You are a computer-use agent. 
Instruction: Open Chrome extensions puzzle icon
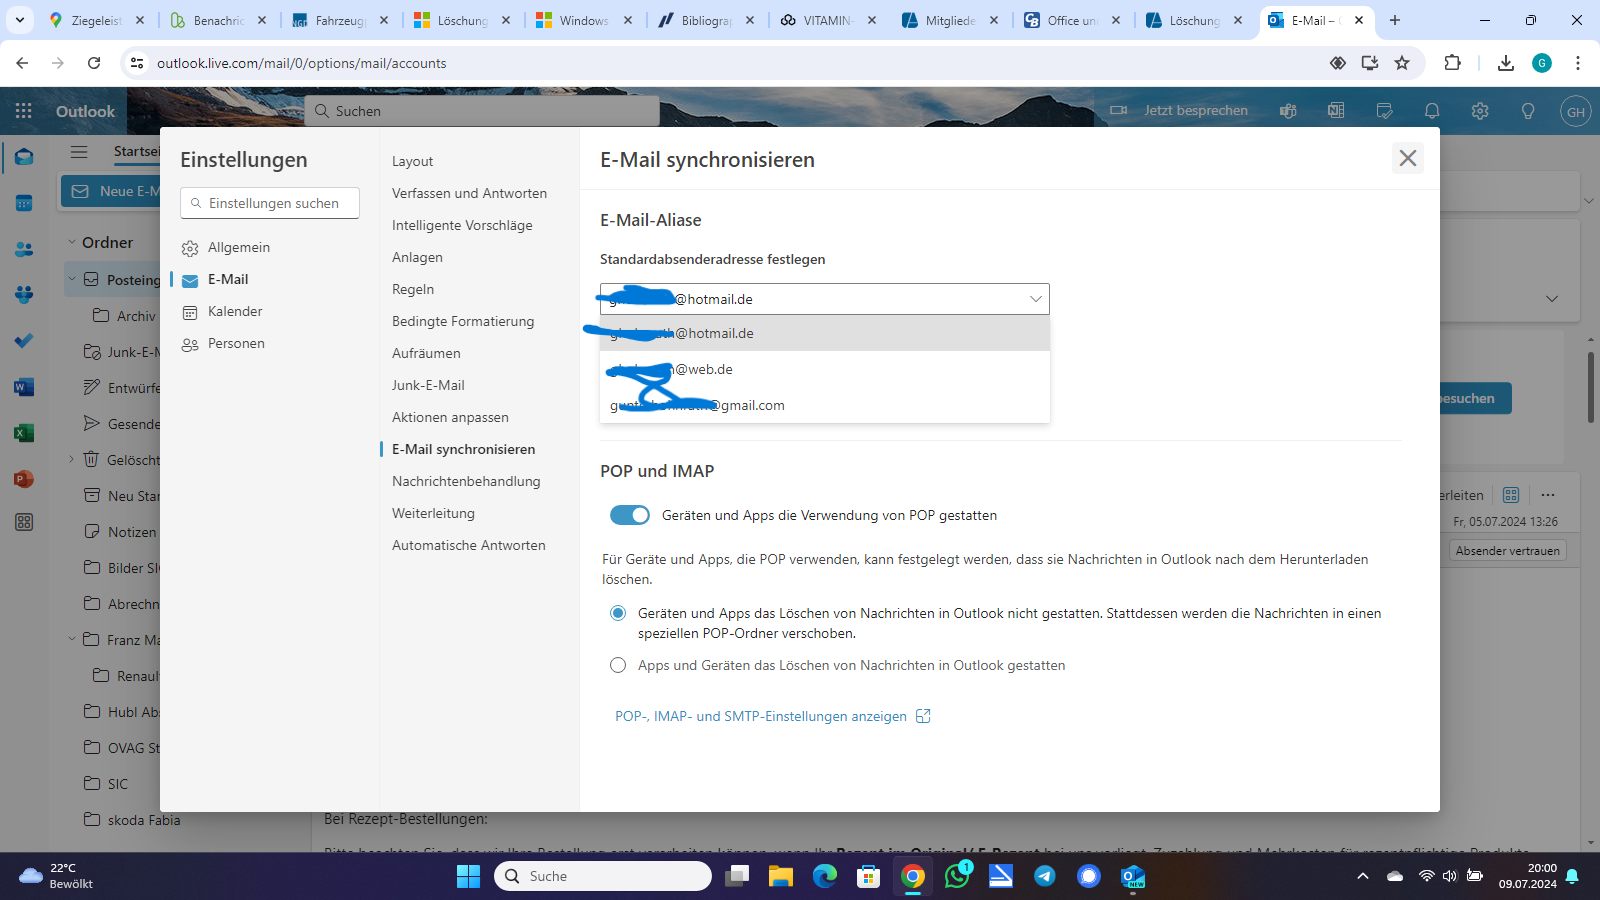(x=1452, y=63)
